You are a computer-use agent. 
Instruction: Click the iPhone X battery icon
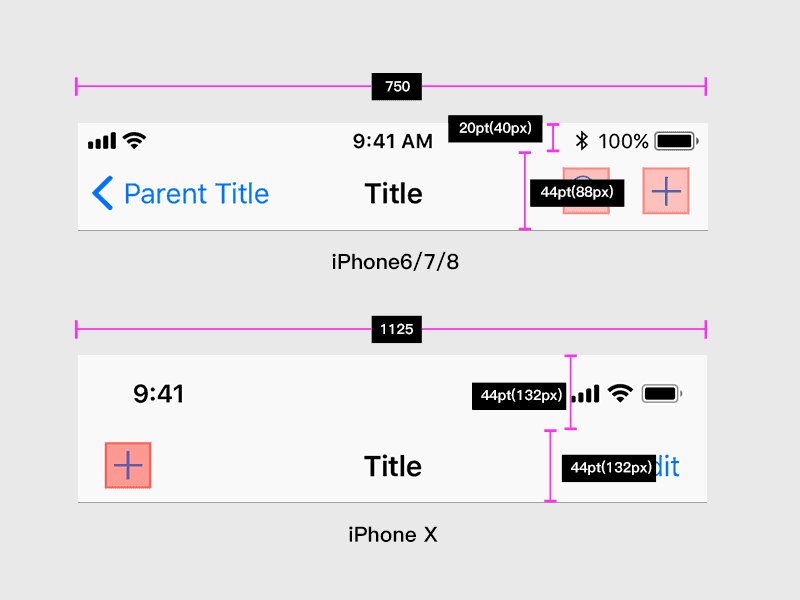coord(662,394)
